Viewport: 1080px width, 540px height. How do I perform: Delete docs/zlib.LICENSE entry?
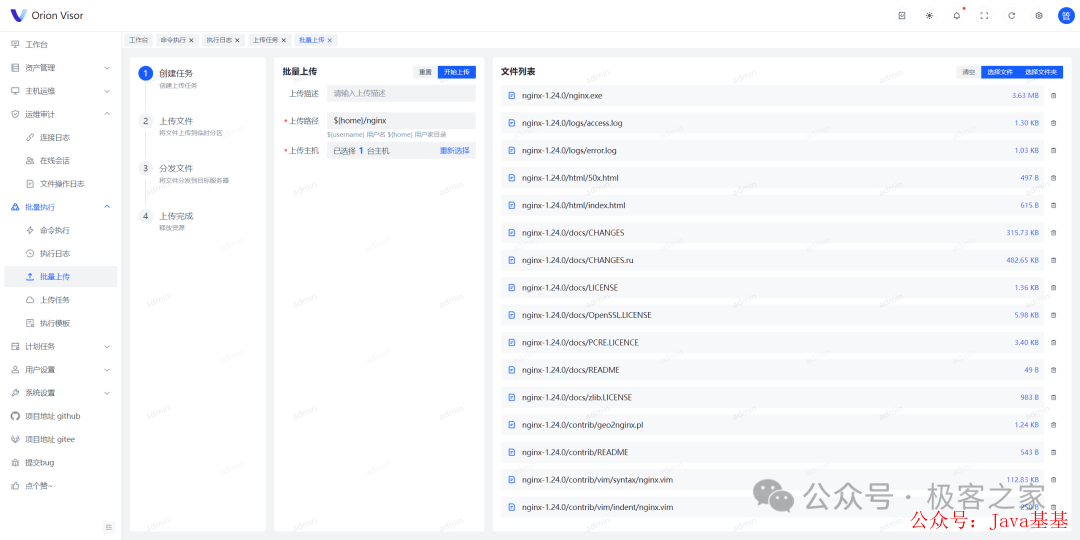(1053, 397)
